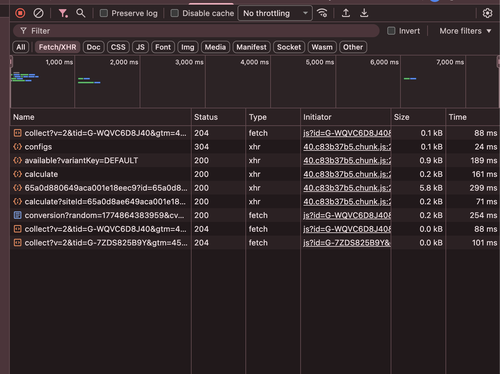Filter by Media type
Screen dimensions: 500x374
coord(215,47)
